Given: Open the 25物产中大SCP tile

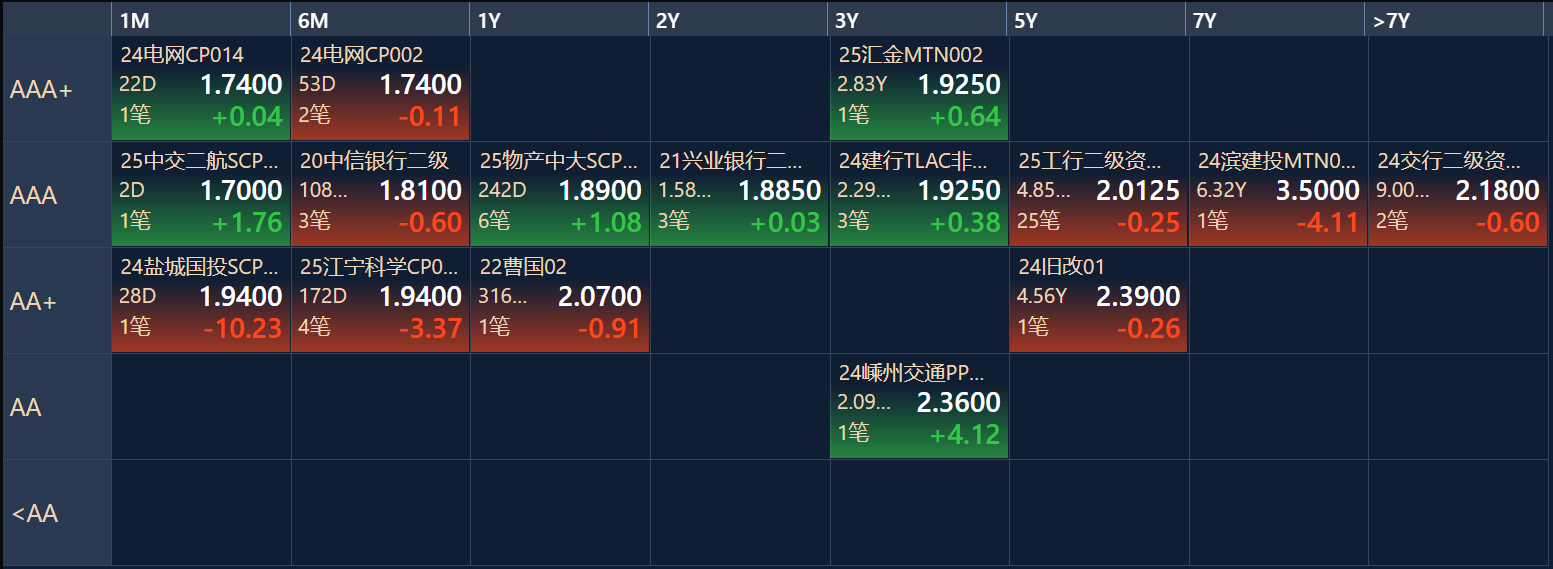Looking at the screenshot, I should 560,194.
